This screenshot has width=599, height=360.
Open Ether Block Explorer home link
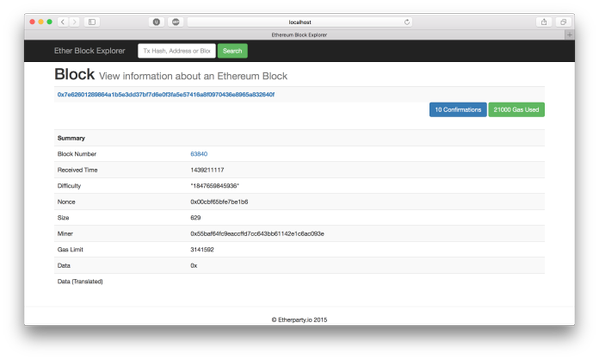[x=89, y=51]
